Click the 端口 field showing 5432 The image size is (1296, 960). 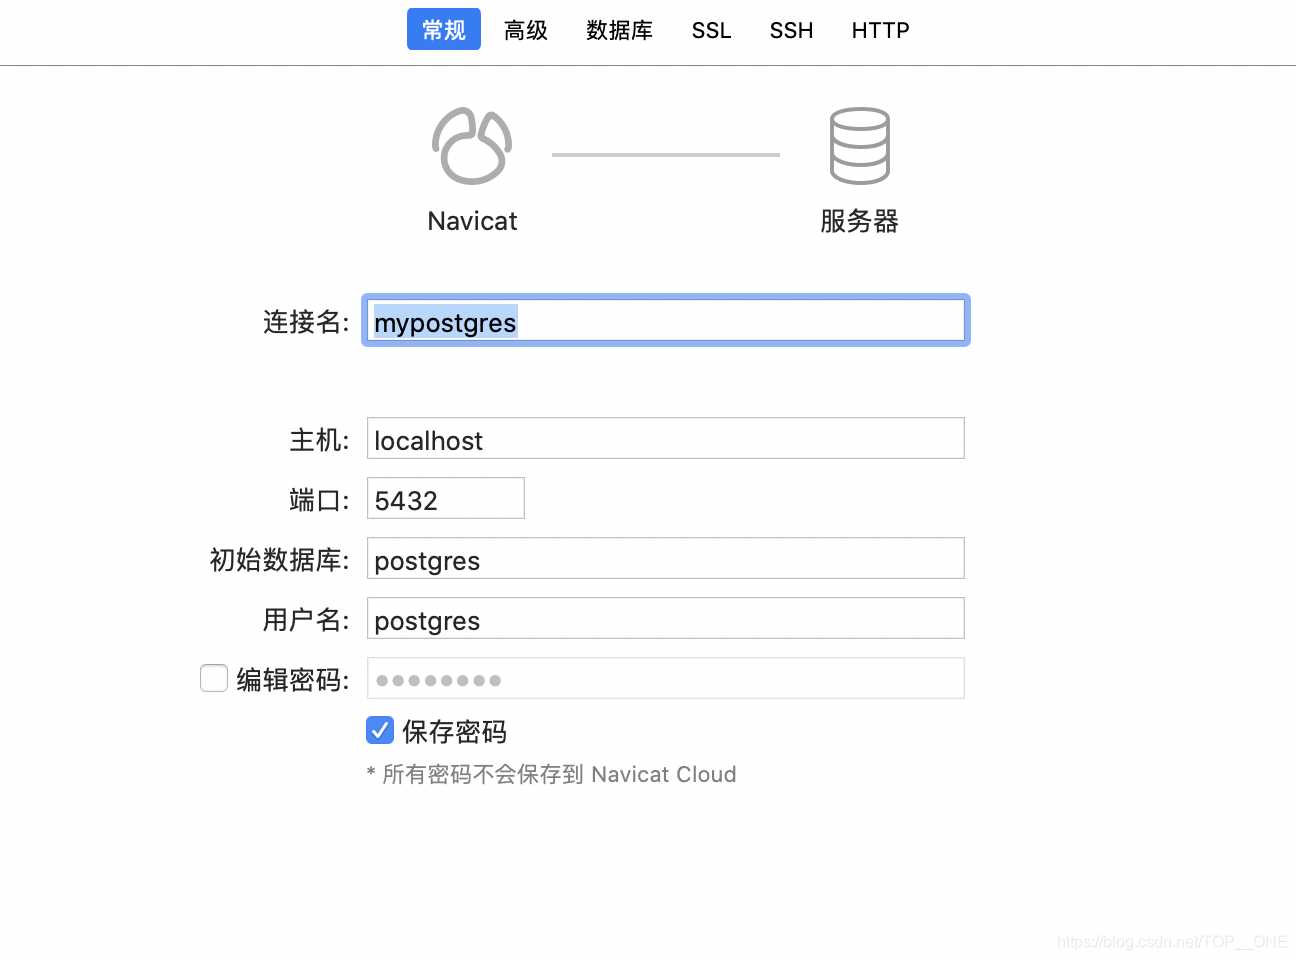click(446, 498)
